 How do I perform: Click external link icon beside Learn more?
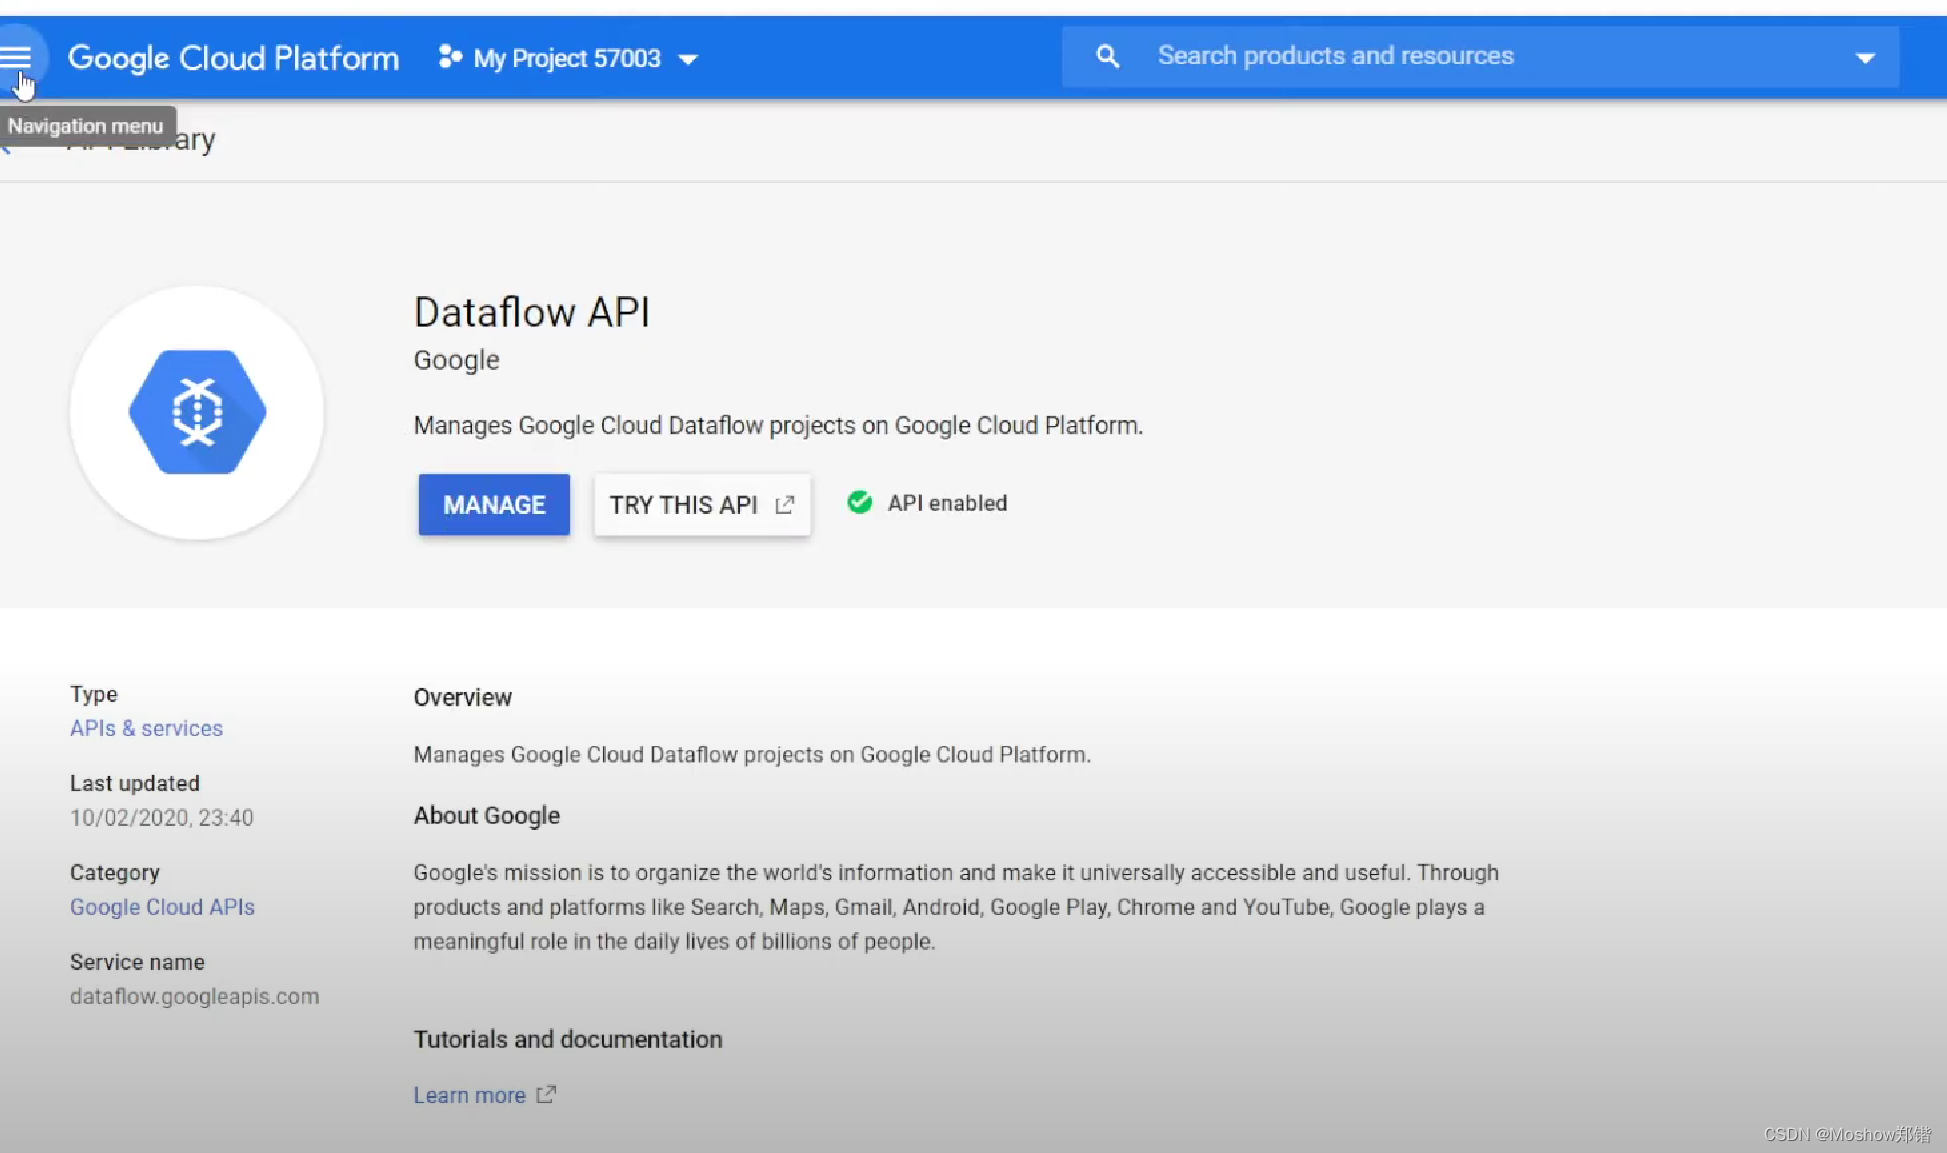tap(546, 1094)
